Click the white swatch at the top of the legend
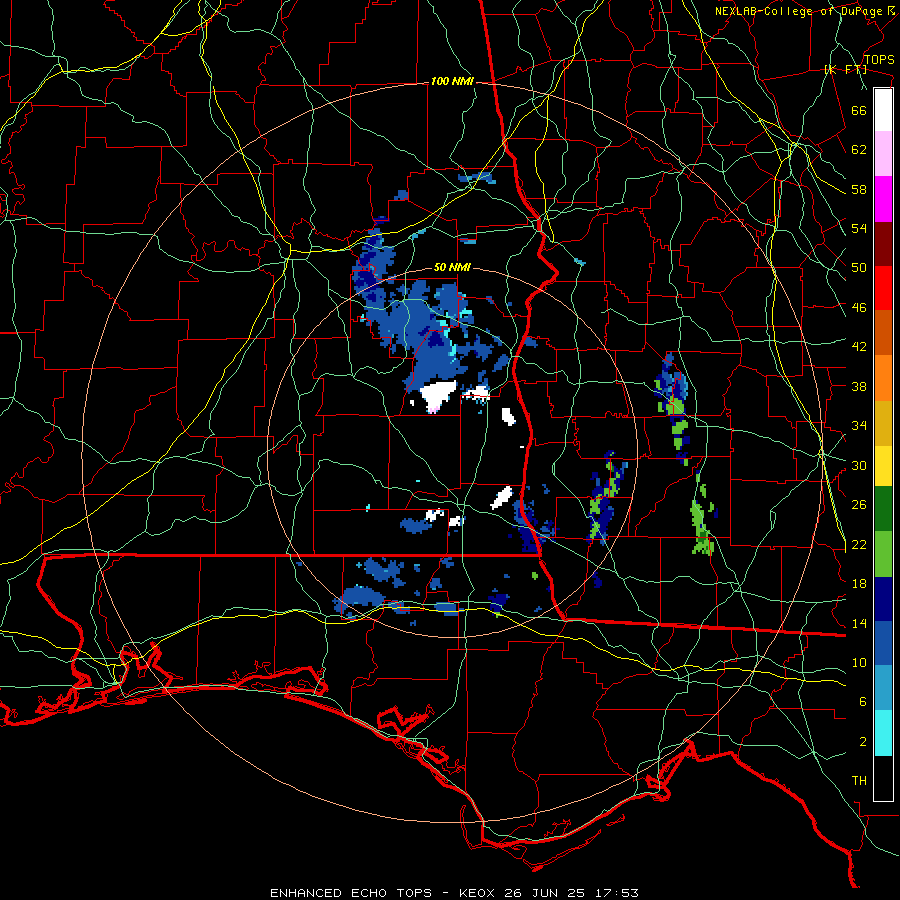The width and height of the screenshot is (900, 900). tap(883, 110)
